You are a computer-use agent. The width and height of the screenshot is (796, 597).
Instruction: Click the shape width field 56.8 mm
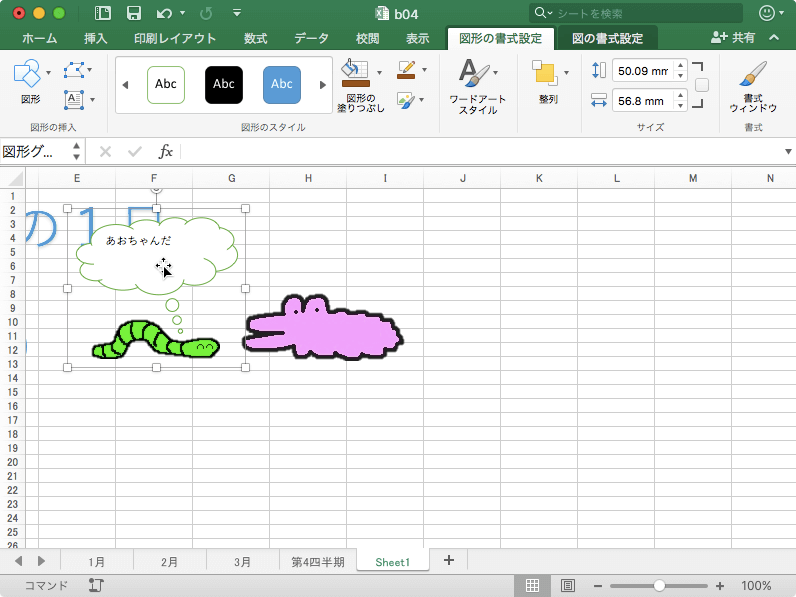tap(643, 101)
